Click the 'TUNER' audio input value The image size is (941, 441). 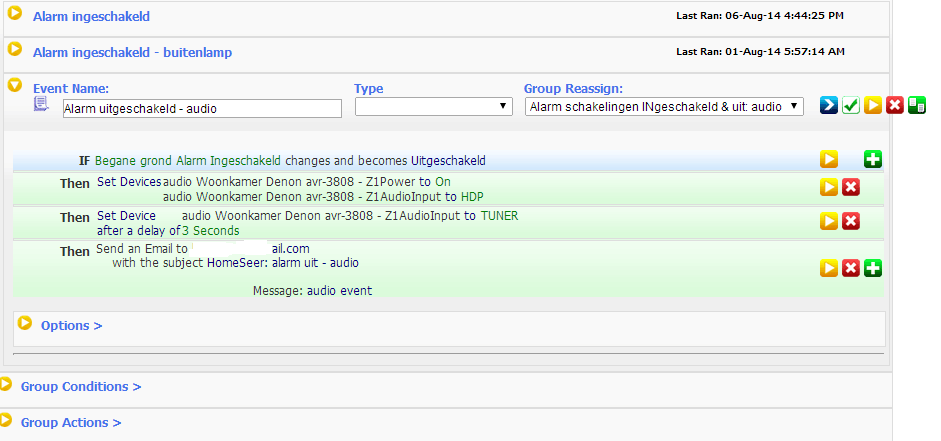[499, 216]
